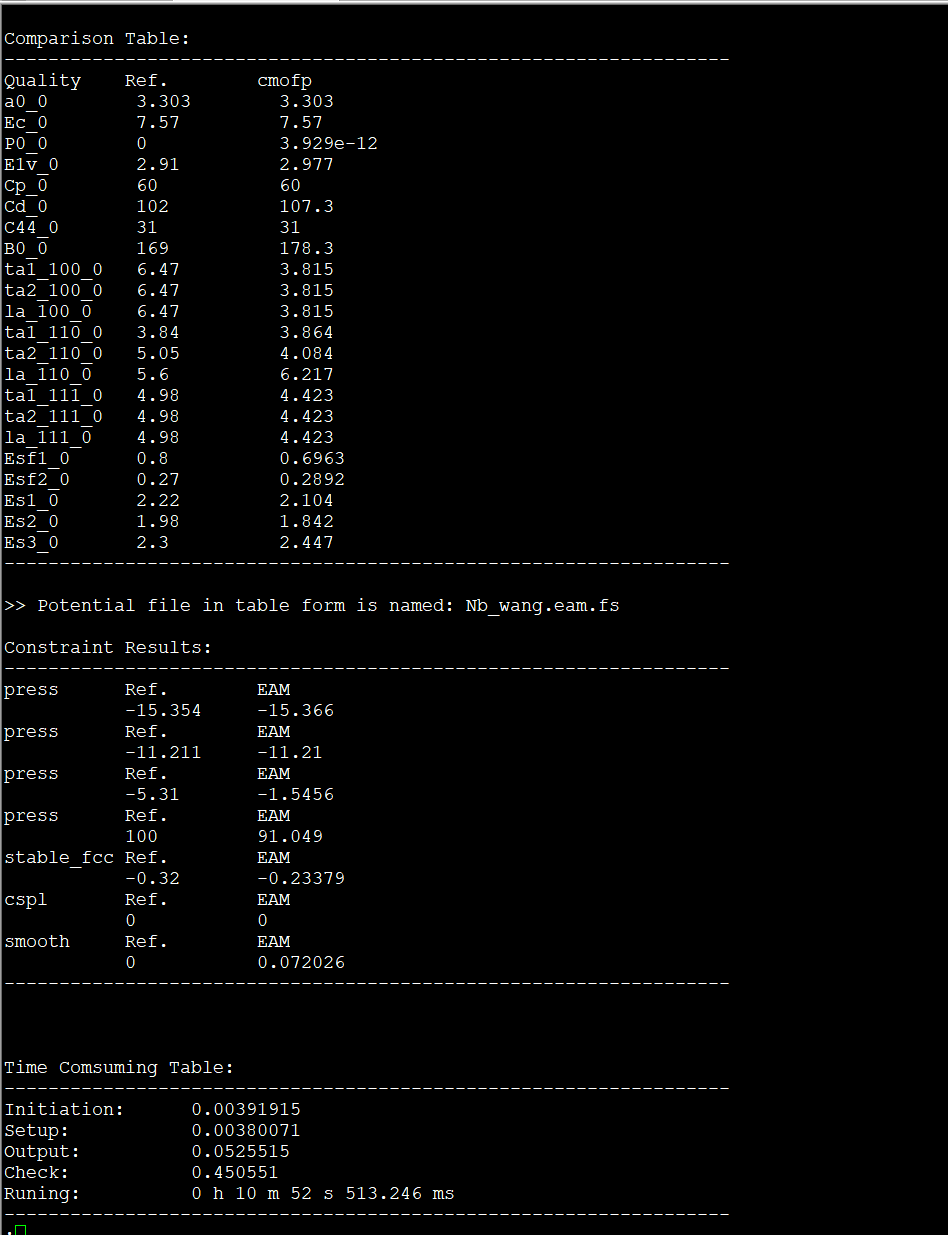Click the "la_100_0" row label
The width and height of the screenshot is (948, 1235).
click(48, 312)
